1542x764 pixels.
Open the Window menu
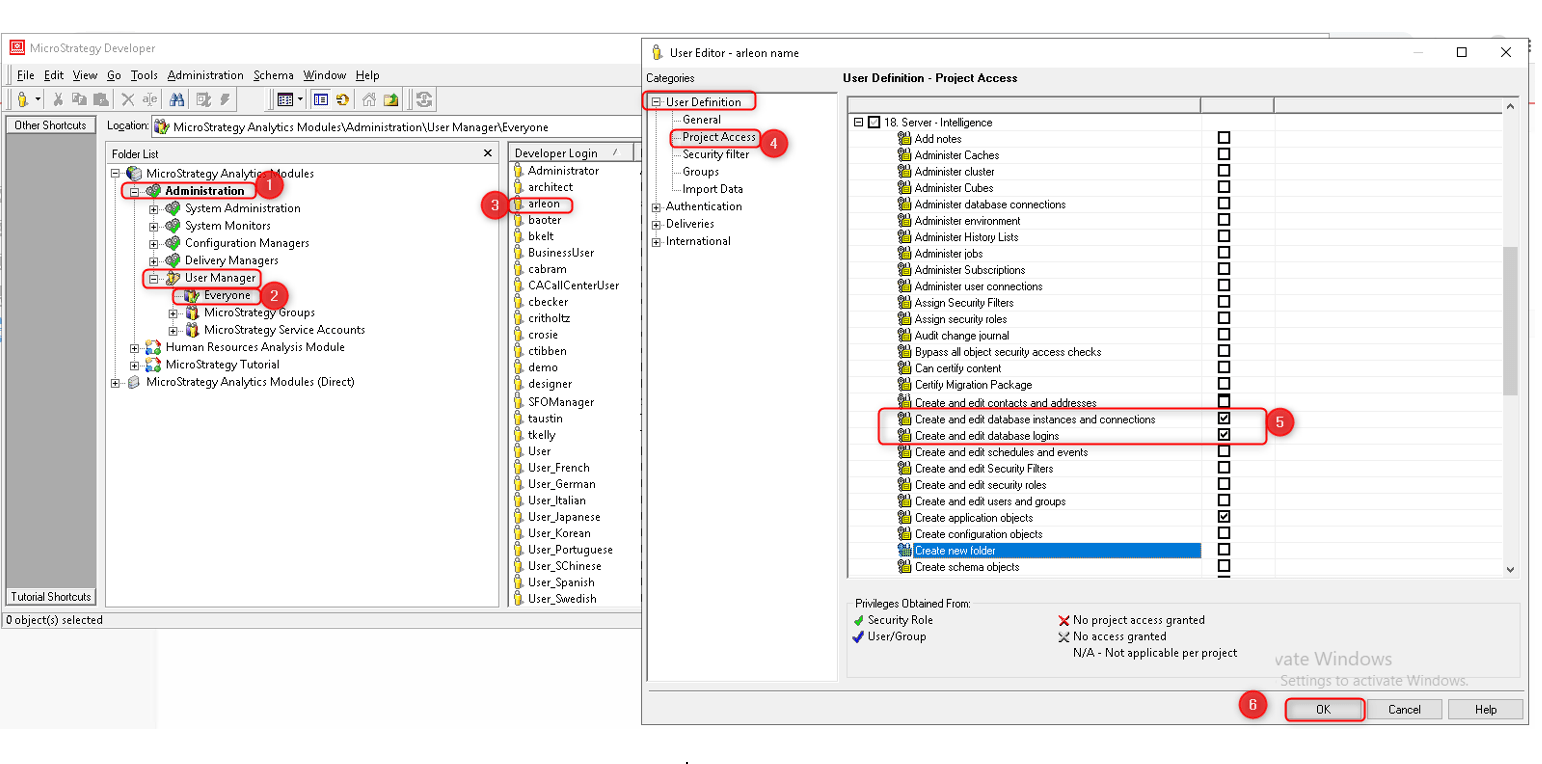324,75
